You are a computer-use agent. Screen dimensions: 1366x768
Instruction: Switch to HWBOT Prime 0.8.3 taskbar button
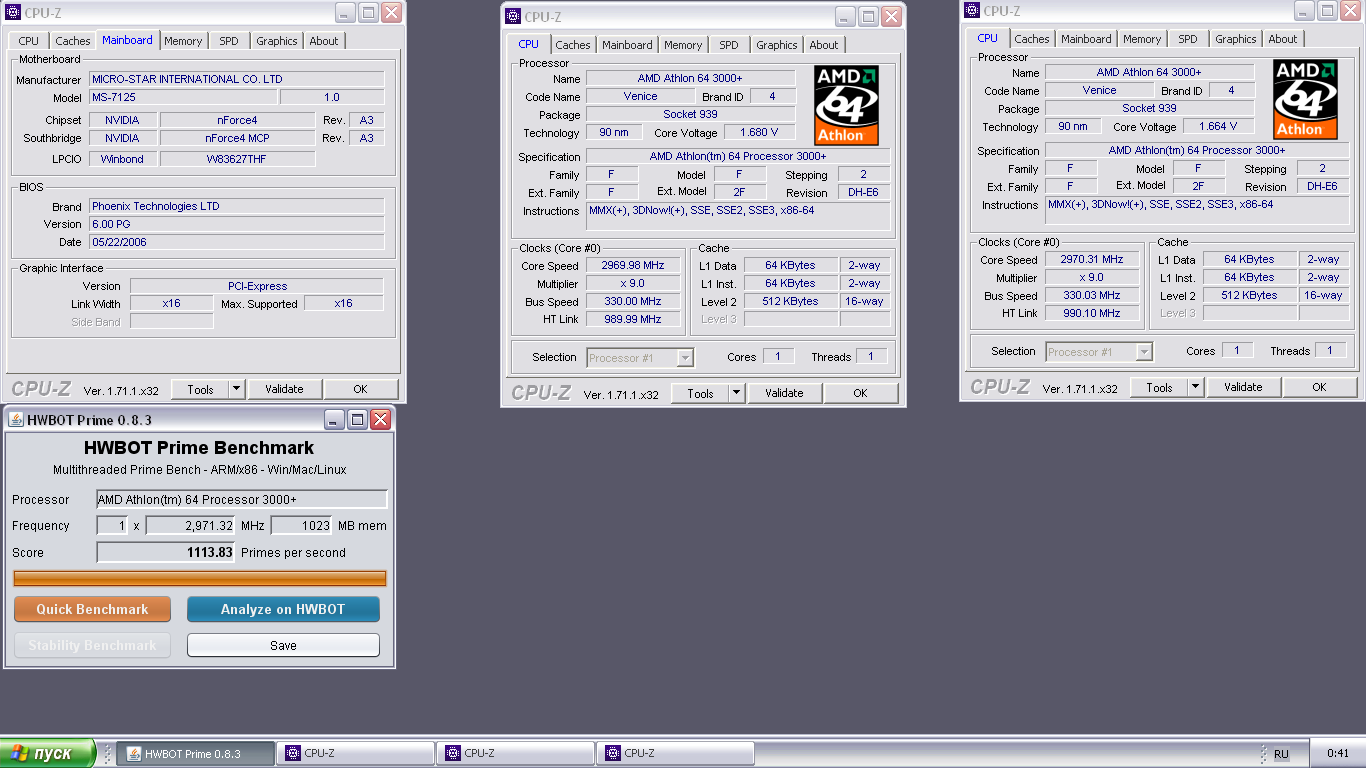click(x=195, y=753)
